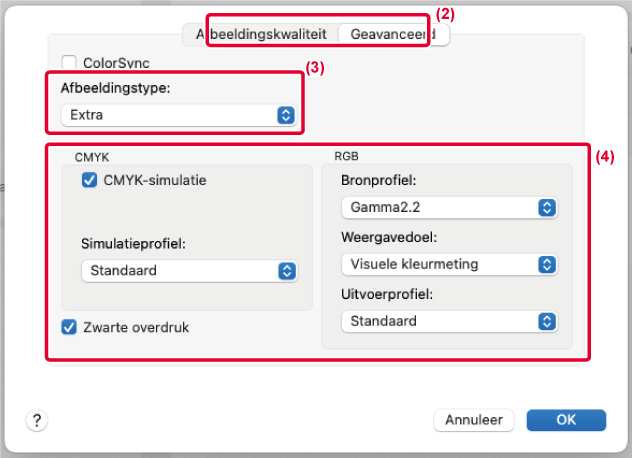
Task: Click the Uitvoerprofiel dropdown arrow icon
Action: [x=546, y=321]
